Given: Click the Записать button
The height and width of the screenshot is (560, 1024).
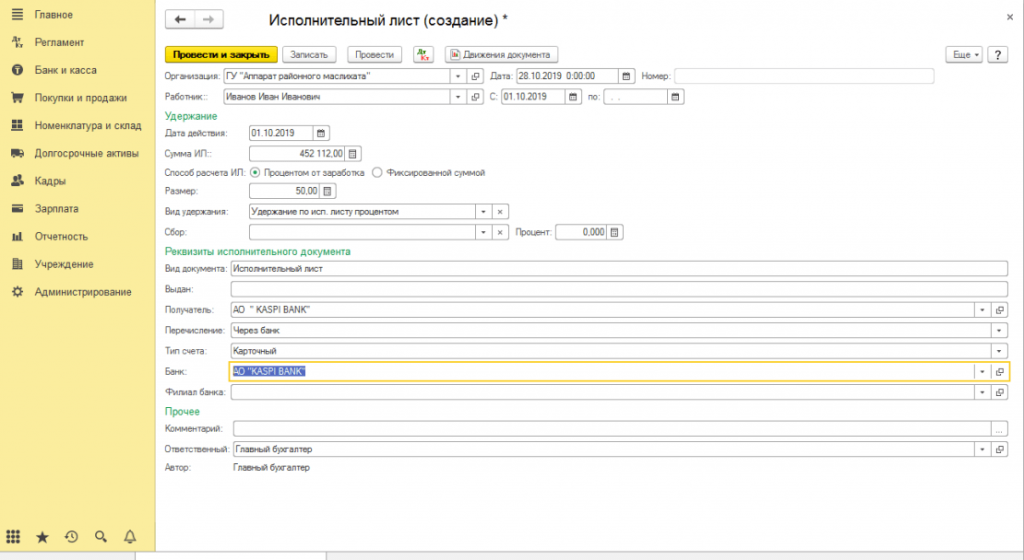Looking at the screenshot, I should pyautogui.click(x=310, y=55).
